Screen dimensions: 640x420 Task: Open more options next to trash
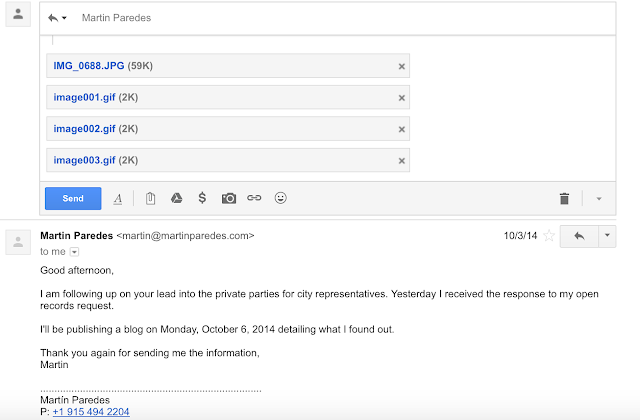pos(599,199)
